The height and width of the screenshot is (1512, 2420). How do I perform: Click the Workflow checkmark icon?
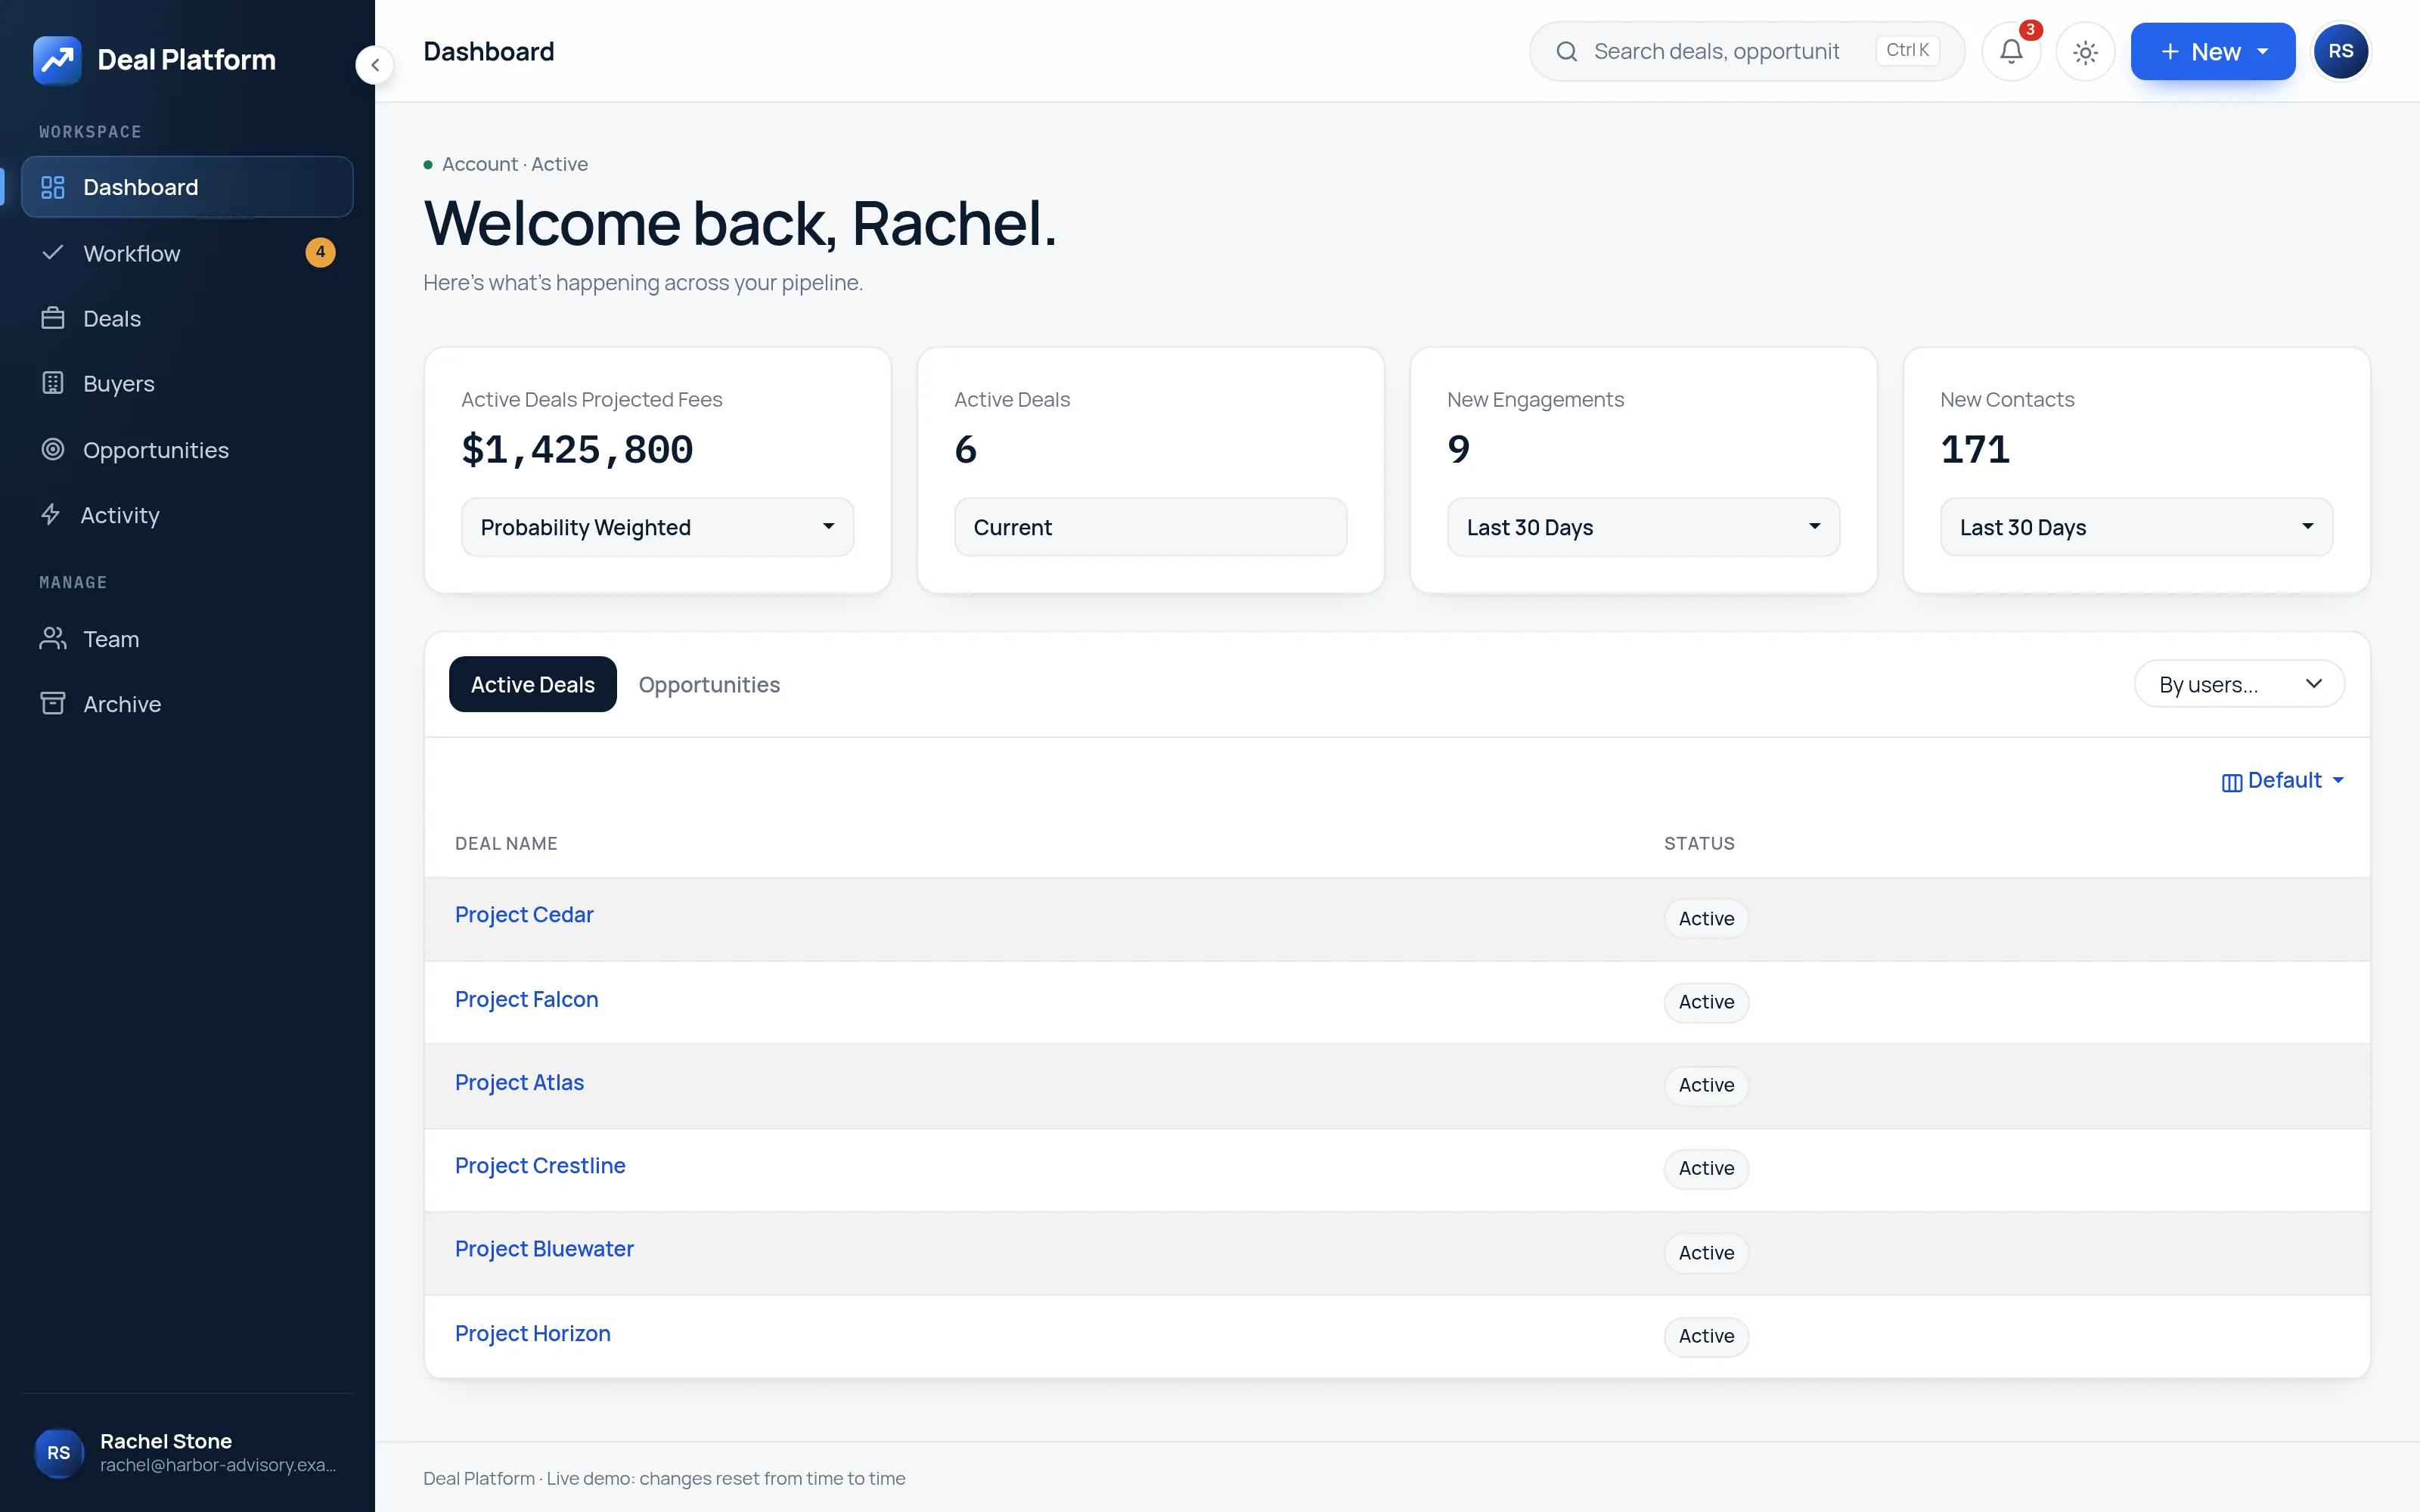pyautogui.click(x=53, y=253)
